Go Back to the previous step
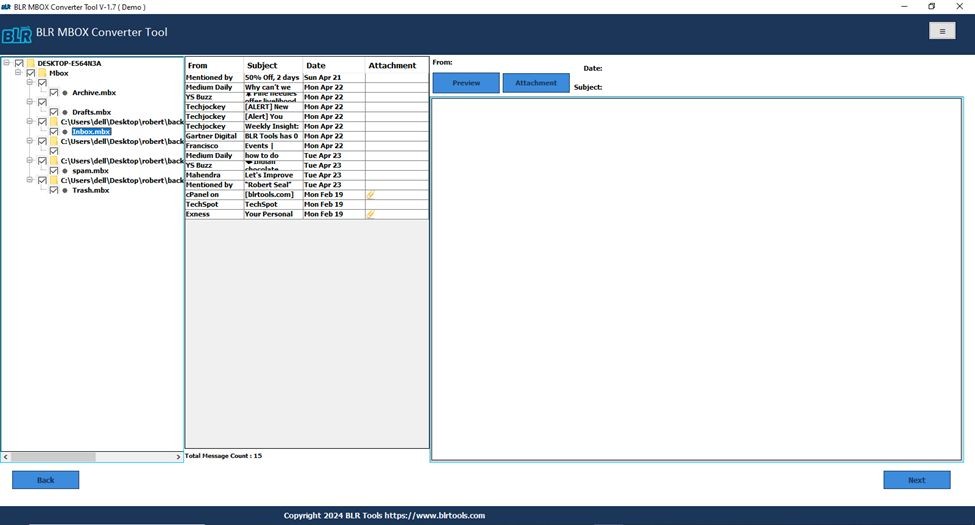Image resolution: width=975 pixels, height=525 pixels. [x=45, y=480]
